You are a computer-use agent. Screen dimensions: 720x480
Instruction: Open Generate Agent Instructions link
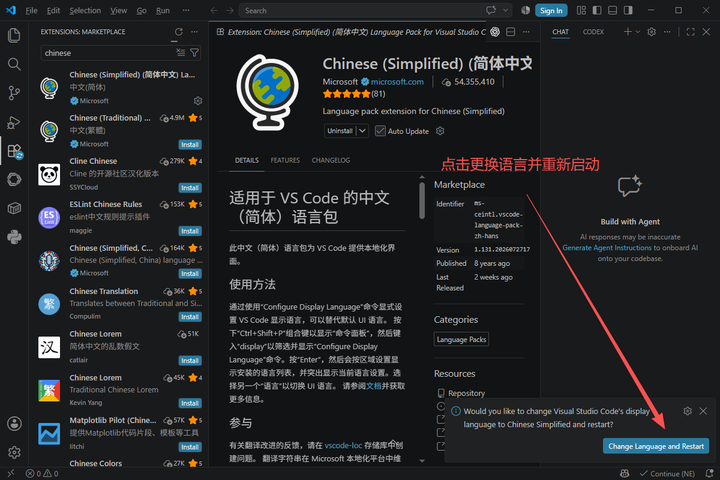point(607,248)
